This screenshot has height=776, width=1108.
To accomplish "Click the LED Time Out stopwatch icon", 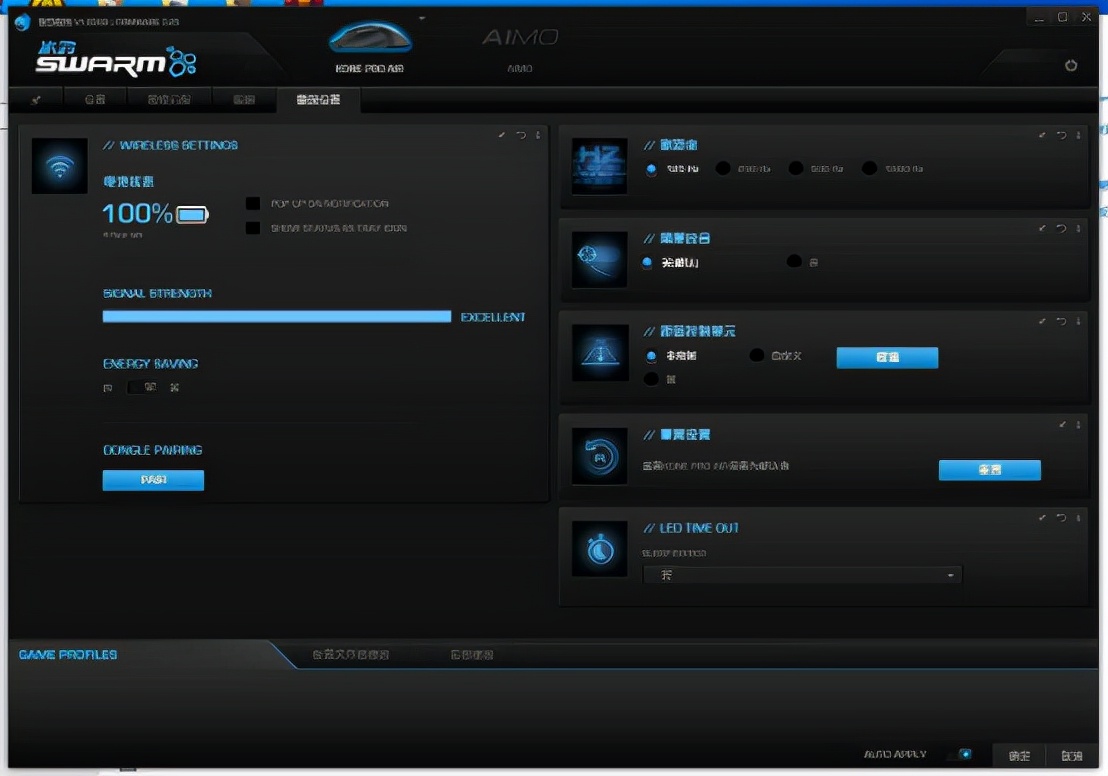I will click(599, 548).
